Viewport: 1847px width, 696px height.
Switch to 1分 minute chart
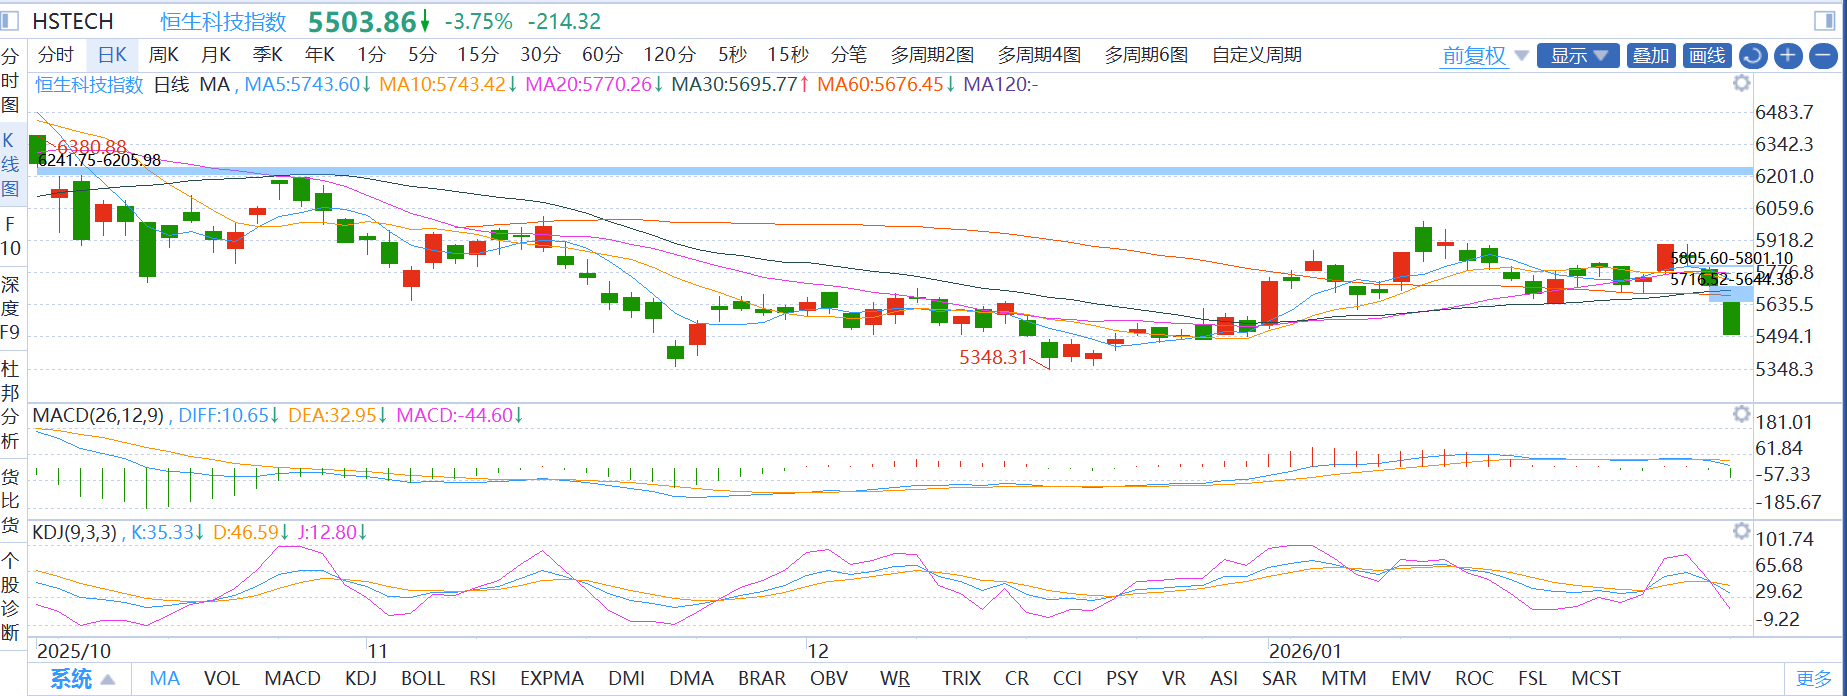point(371,55)
